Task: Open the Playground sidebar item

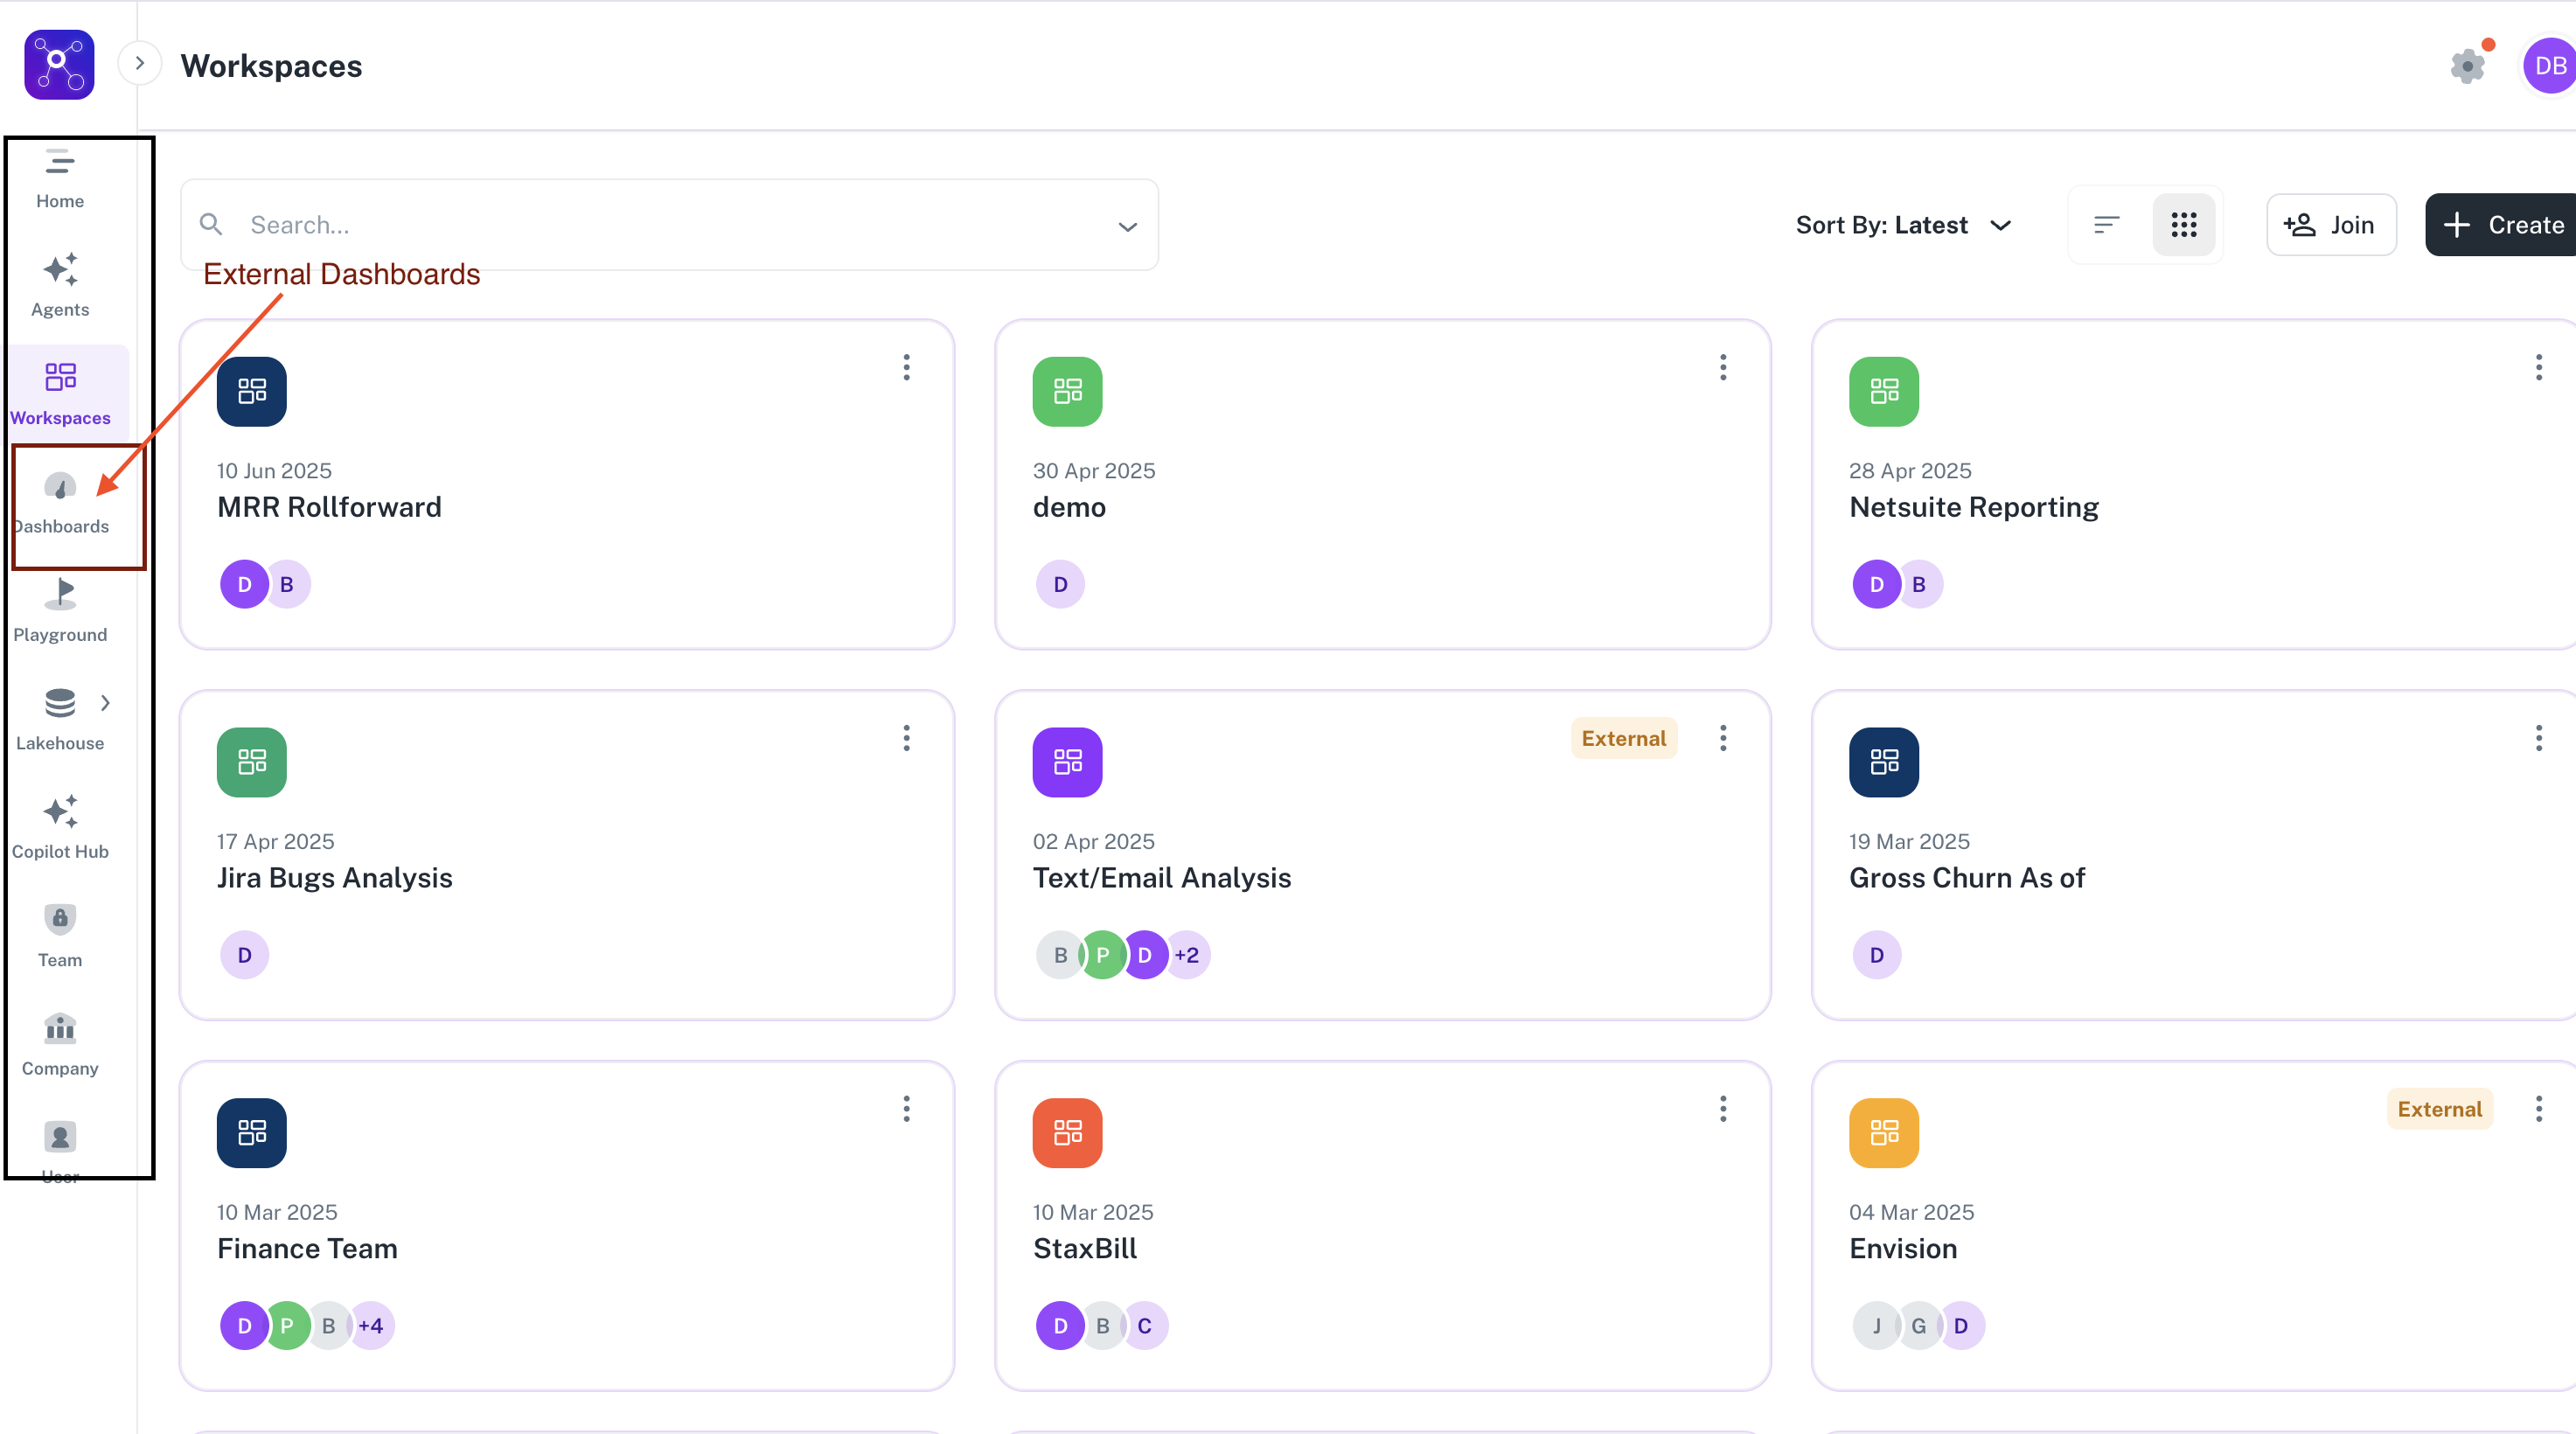Action: 60,611
